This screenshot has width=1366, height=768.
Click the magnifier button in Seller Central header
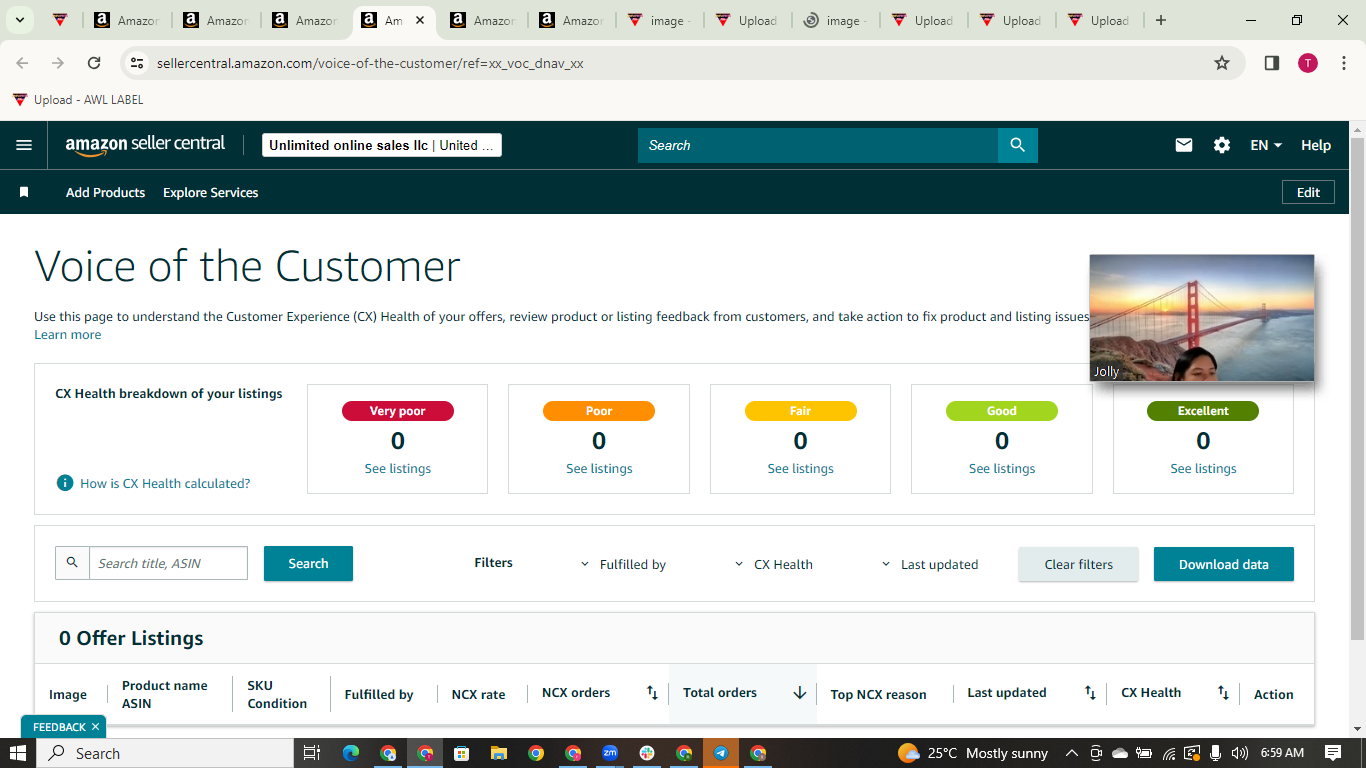pyautogui.click(x=1017, y=145)
